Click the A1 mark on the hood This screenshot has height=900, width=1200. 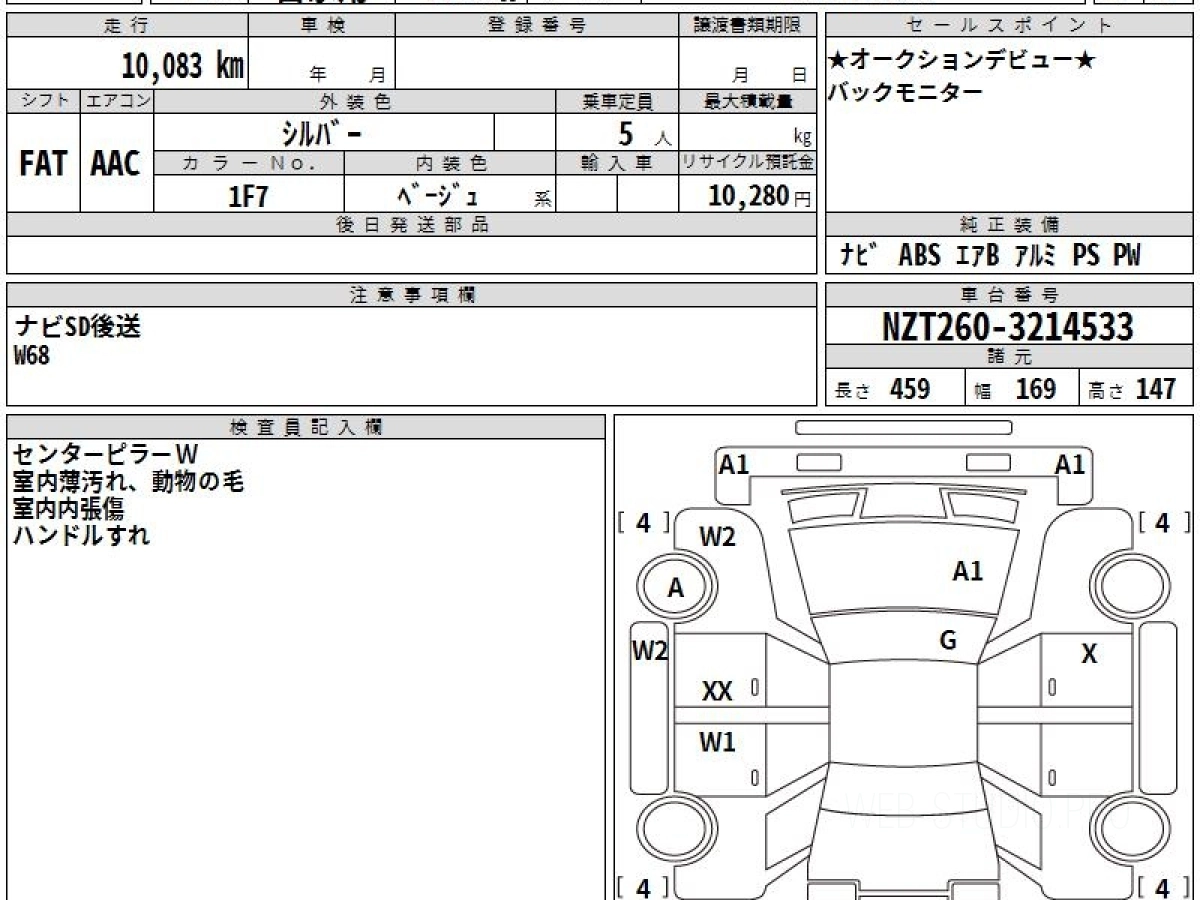pos(967,572)
